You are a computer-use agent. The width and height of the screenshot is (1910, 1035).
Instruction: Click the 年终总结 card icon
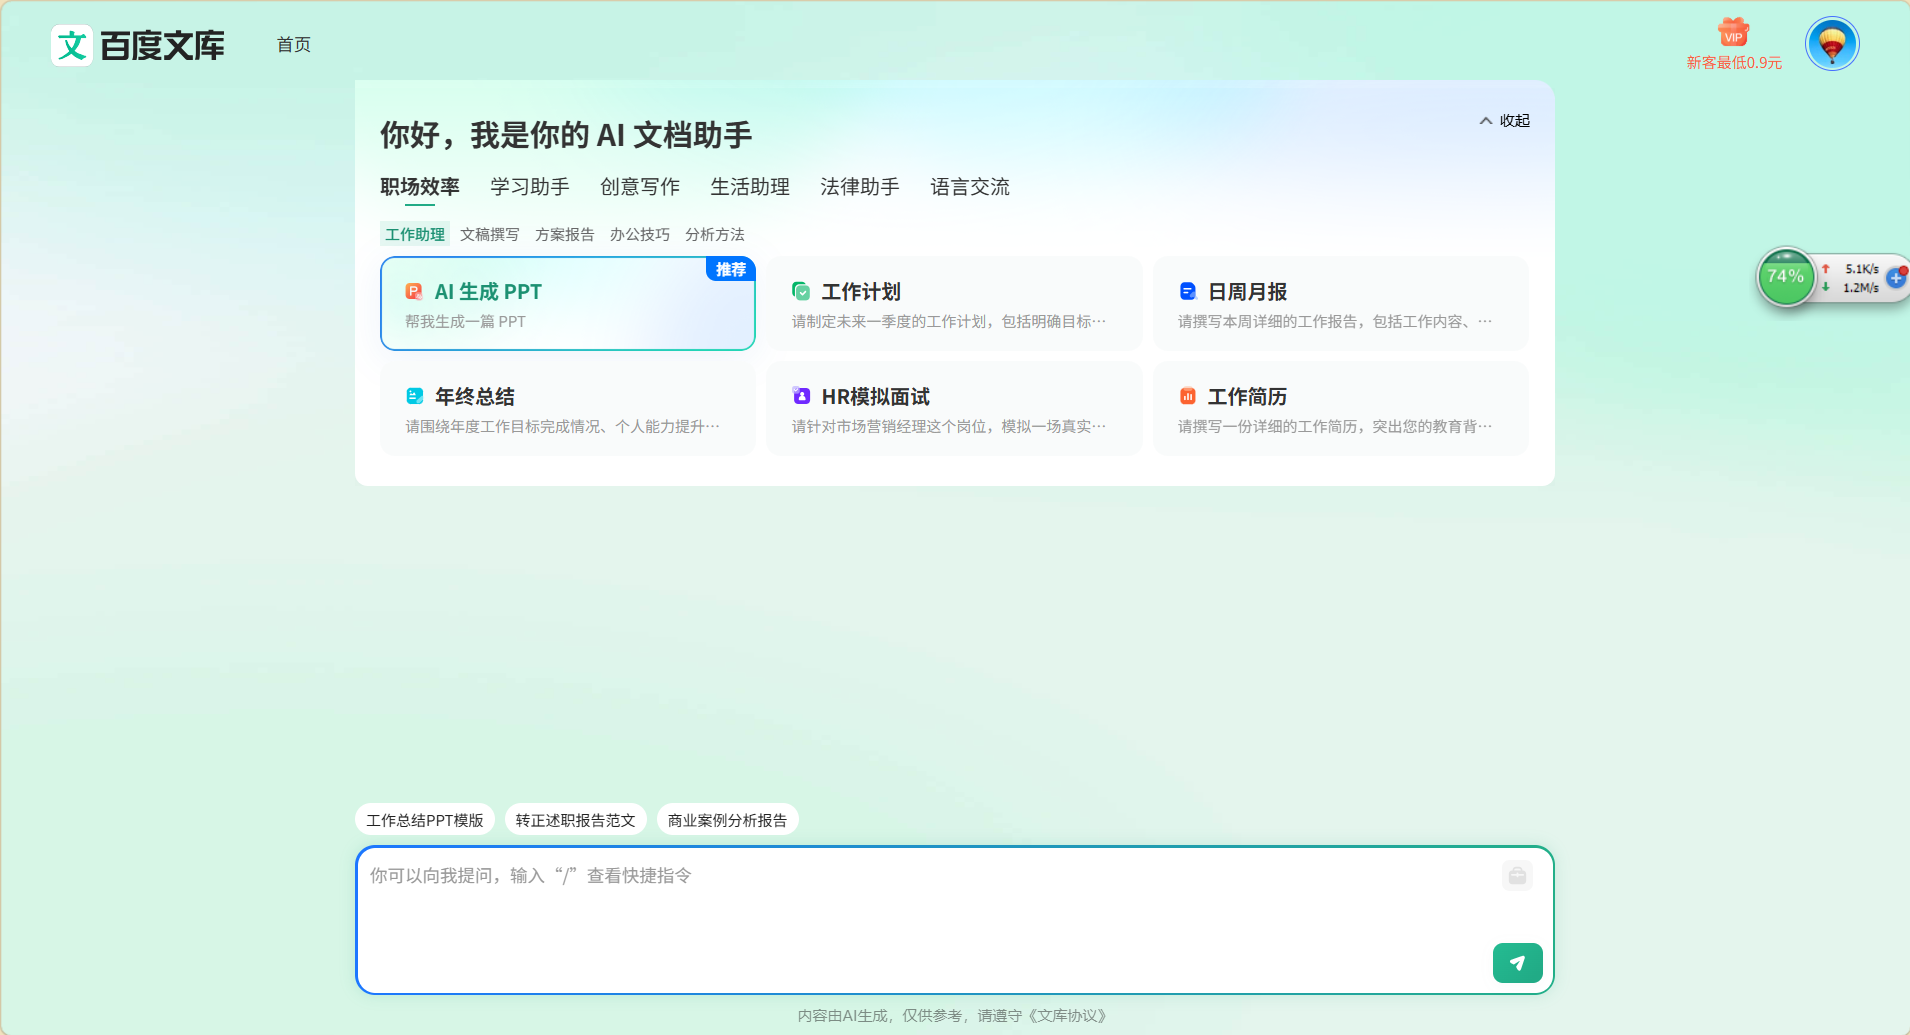click(414, 396)
